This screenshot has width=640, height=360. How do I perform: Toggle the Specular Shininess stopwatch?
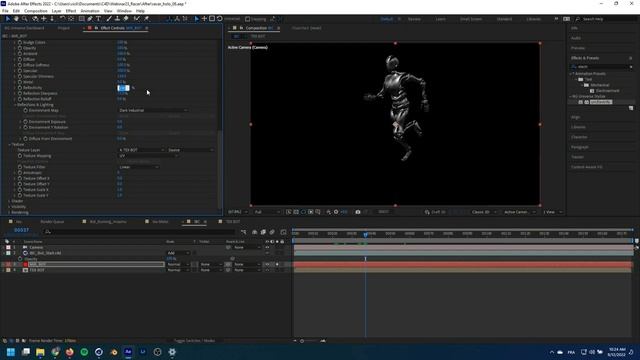click(20, 76)
